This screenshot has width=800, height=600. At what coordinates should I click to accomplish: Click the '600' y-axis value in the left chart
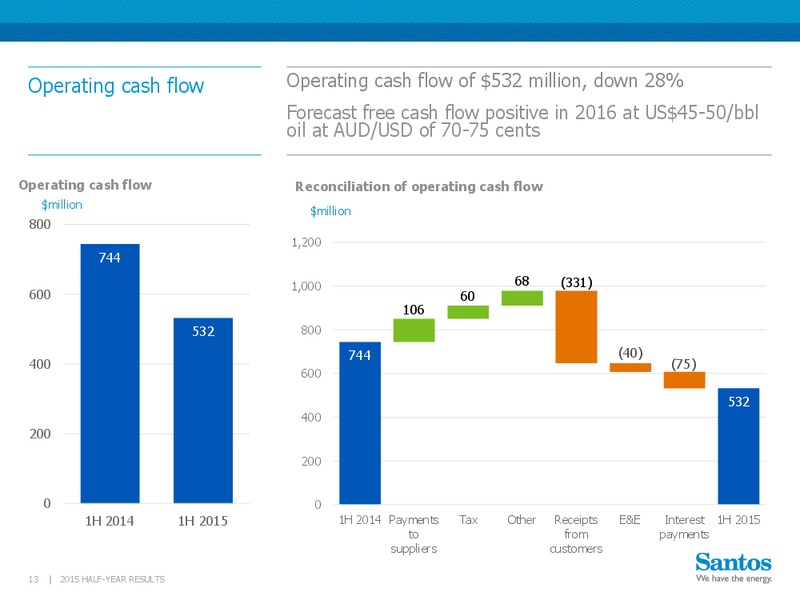pyautogui.click(x=40, y=294)
